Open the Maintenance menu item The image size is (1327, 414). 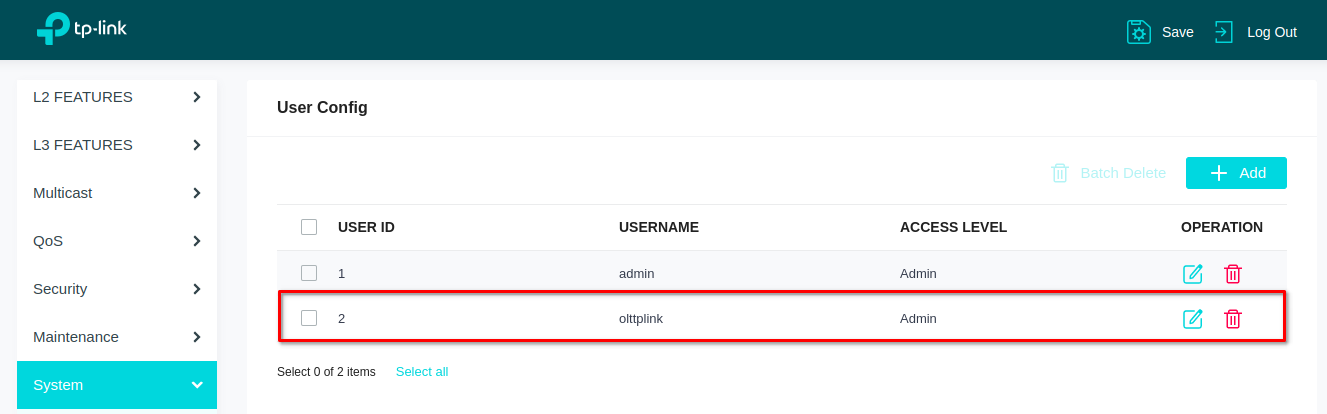pos(76,337)
